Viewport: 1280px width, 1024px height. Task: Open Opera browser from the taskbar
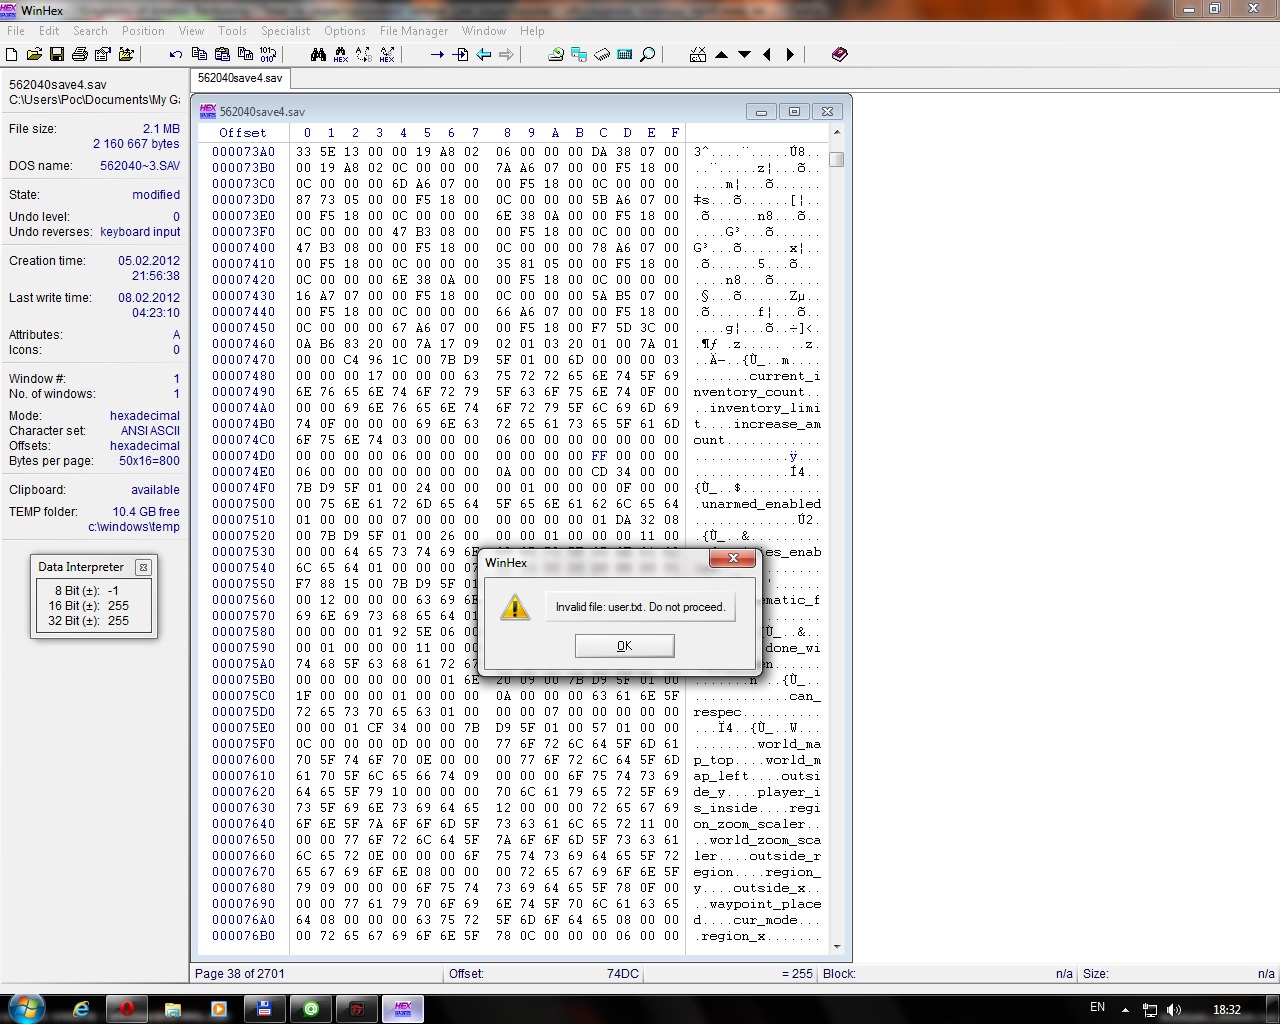coord(127,1009)
